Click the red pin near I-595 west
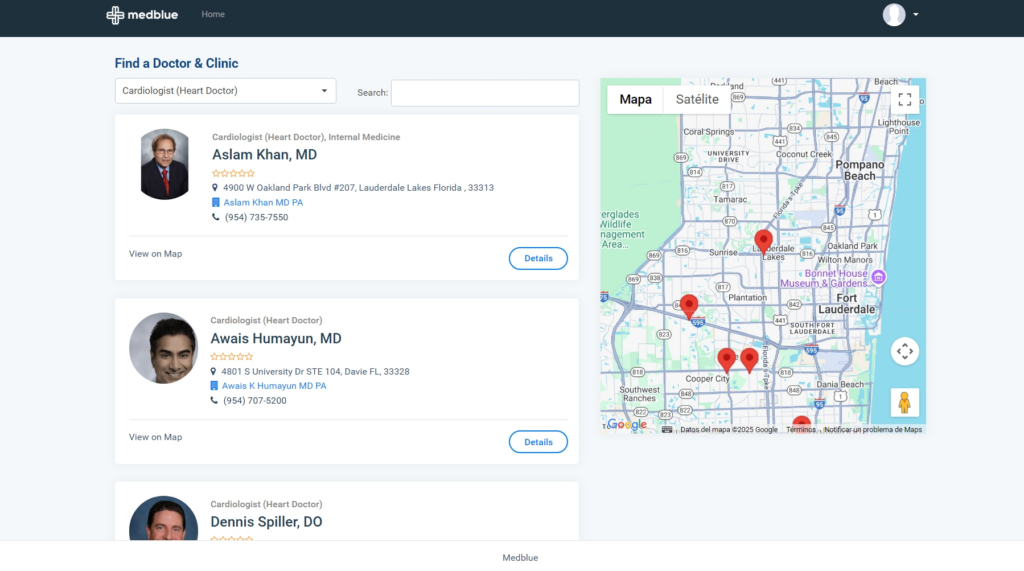Image resolution: width=1024 pixels, height=571 pixels. coord(689,306)
